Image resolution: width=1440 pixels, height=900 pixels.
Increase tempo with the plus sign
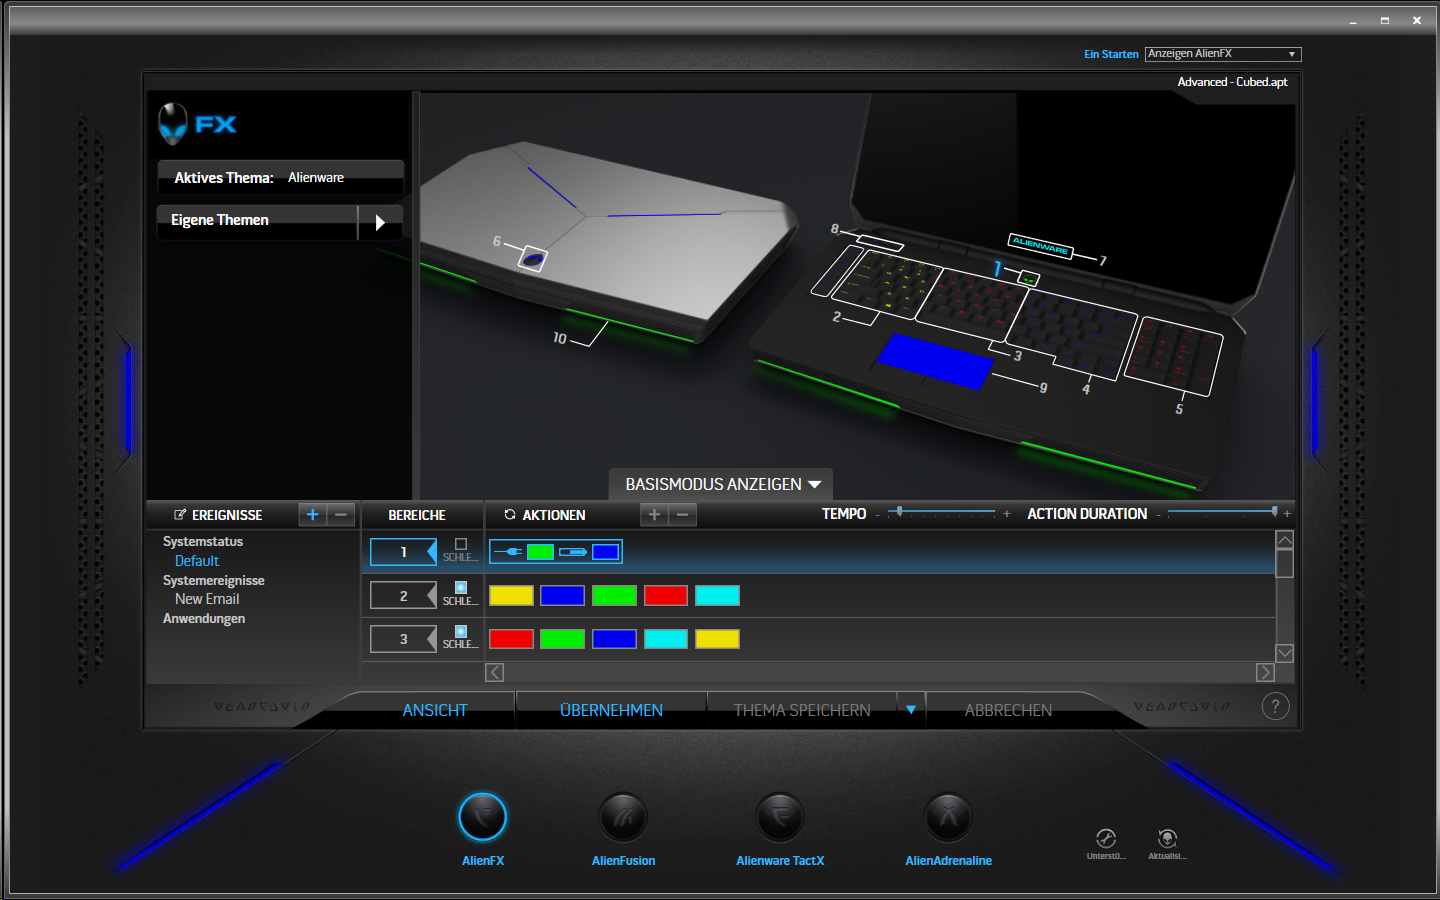(1006, 514)
